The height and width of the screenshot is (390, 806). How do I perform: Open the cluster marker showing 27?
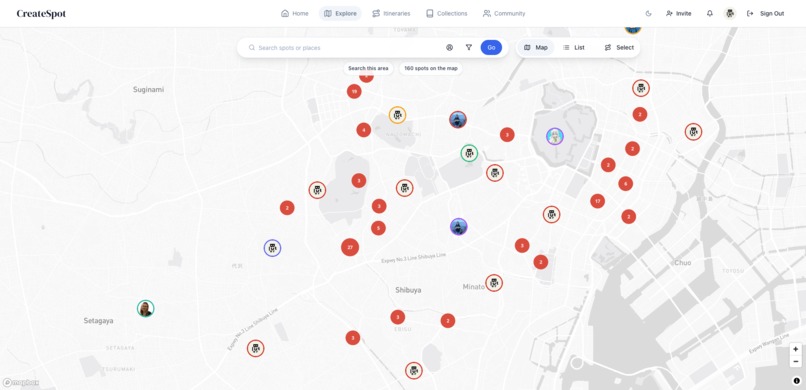(350, 247)
